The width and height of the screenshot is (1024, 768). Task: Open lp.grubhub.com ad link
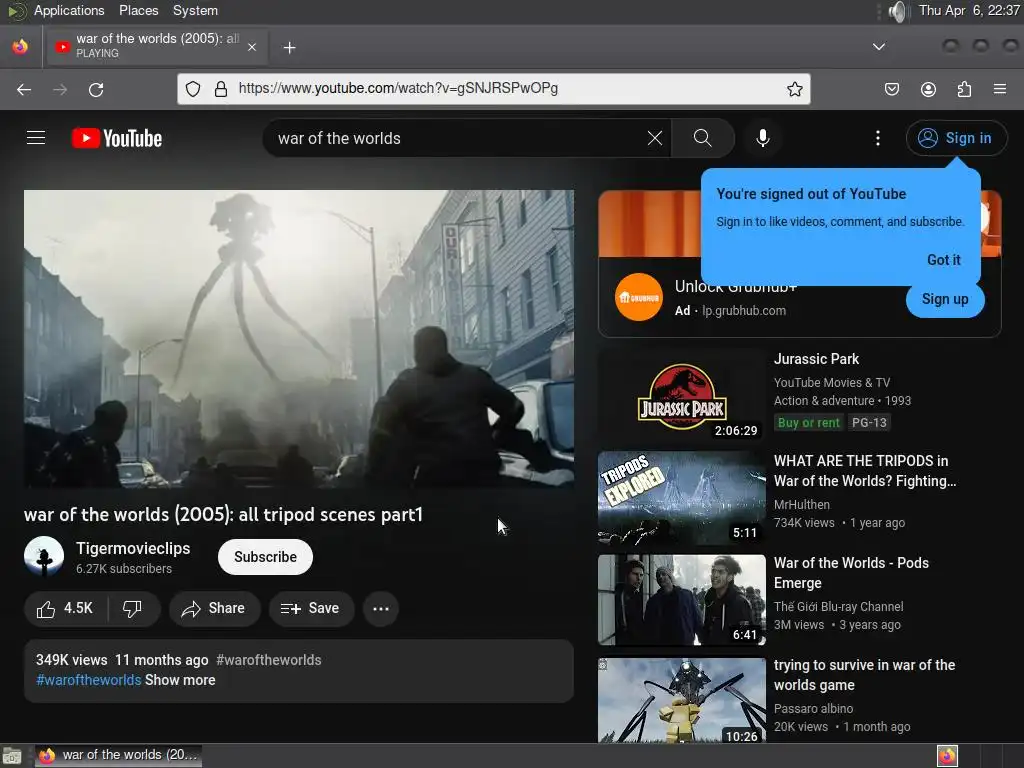pyautogui.click(x=744, y=311)
